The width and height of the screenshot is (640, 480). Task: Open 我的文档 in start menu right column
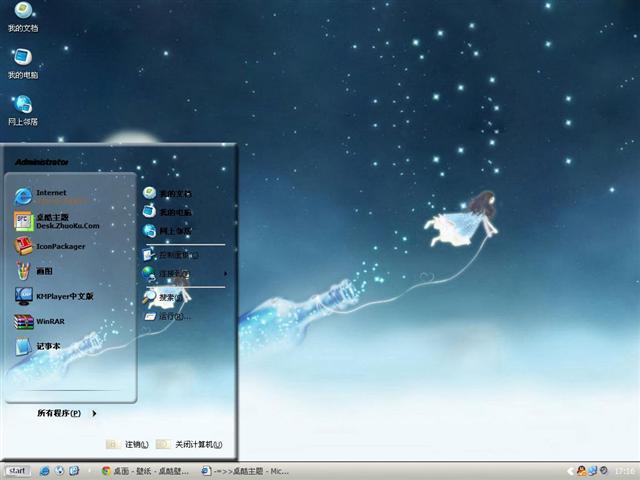tap(167, 193)
